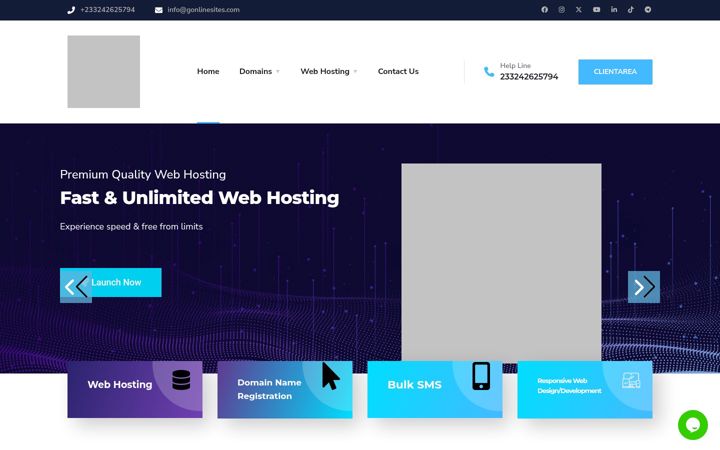Click the Help Line number 233242625794
This screenshot has height=450, width=720.
[x=529, y=77]
